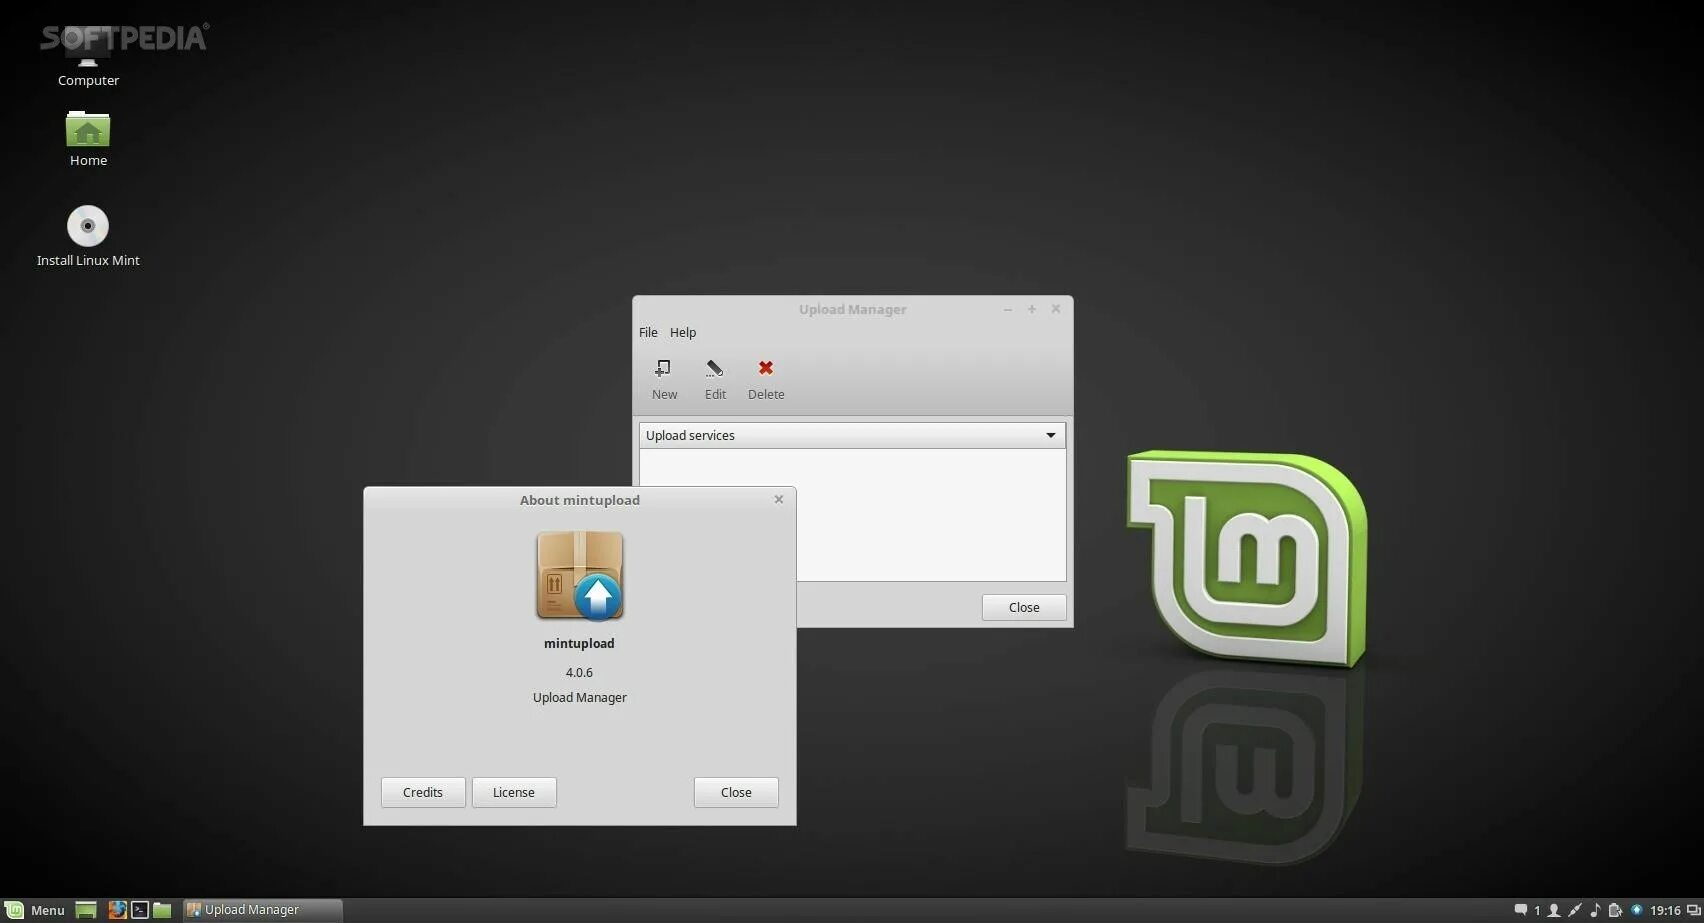This screenshot has height=923, width=1704.
Task: Launch Terminal from the panel
Action: [140, 910]
